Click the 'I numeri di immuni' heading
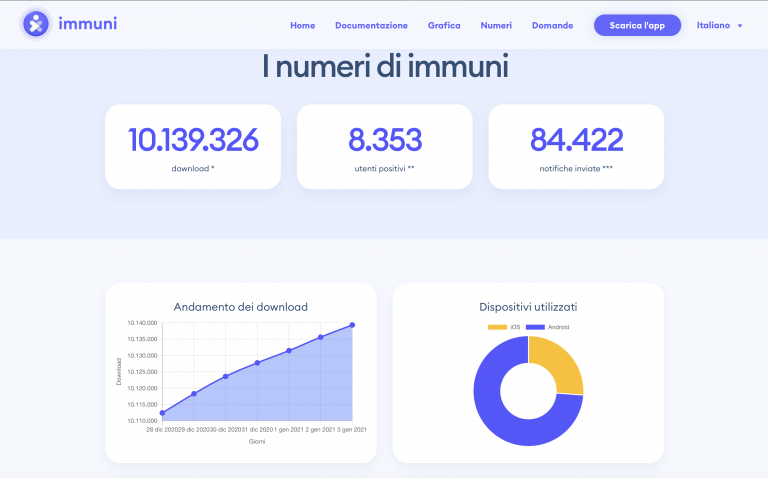This screenshot has width=768, height=478. (x=385, y=67)
